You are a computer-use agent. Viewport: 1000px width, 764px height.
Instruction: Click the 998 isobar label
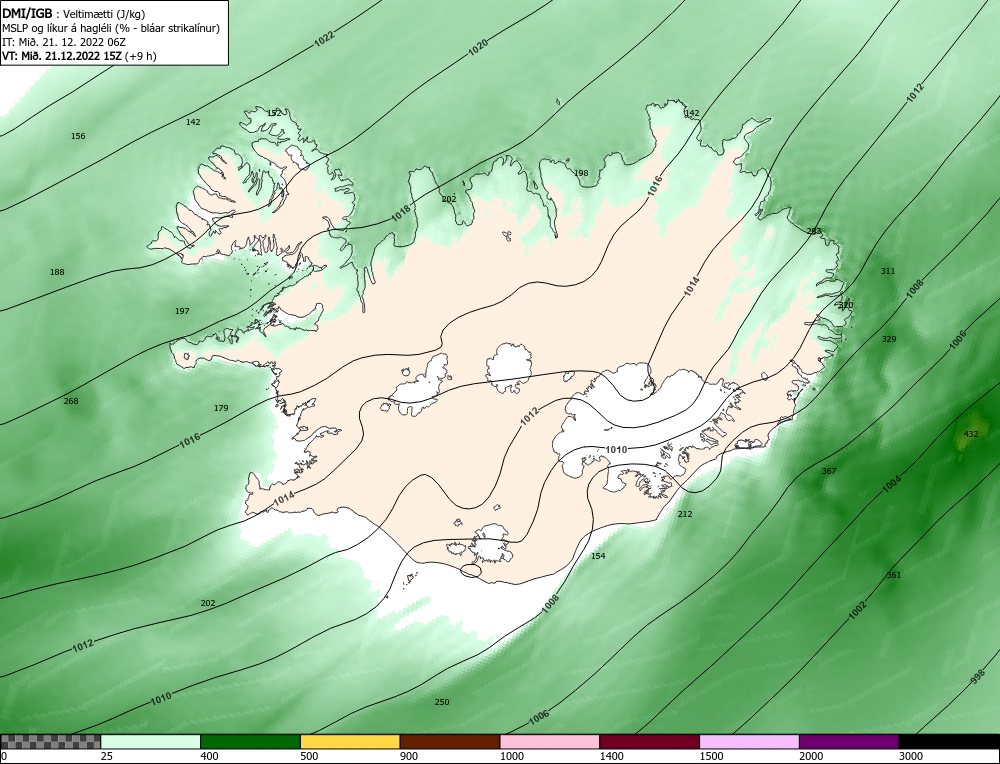click(977, 677)
